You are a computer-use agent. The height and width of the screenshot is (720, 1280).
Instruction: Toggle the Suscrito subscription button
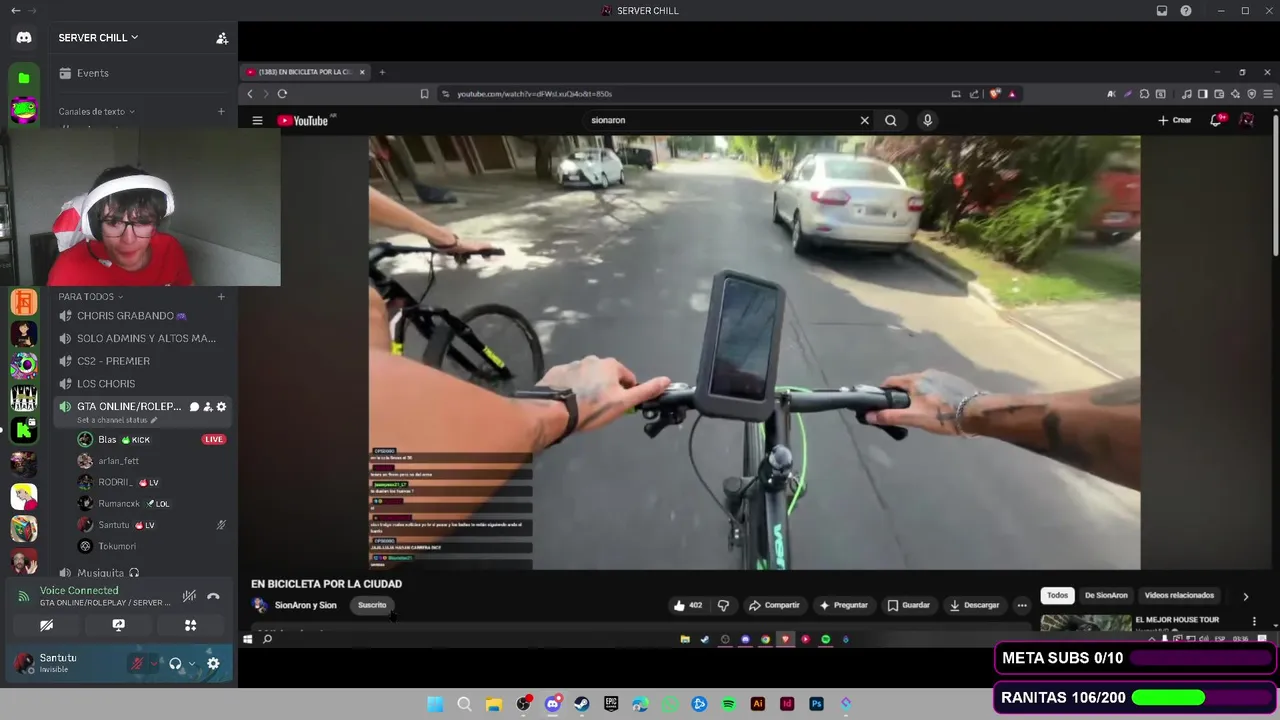372,605
